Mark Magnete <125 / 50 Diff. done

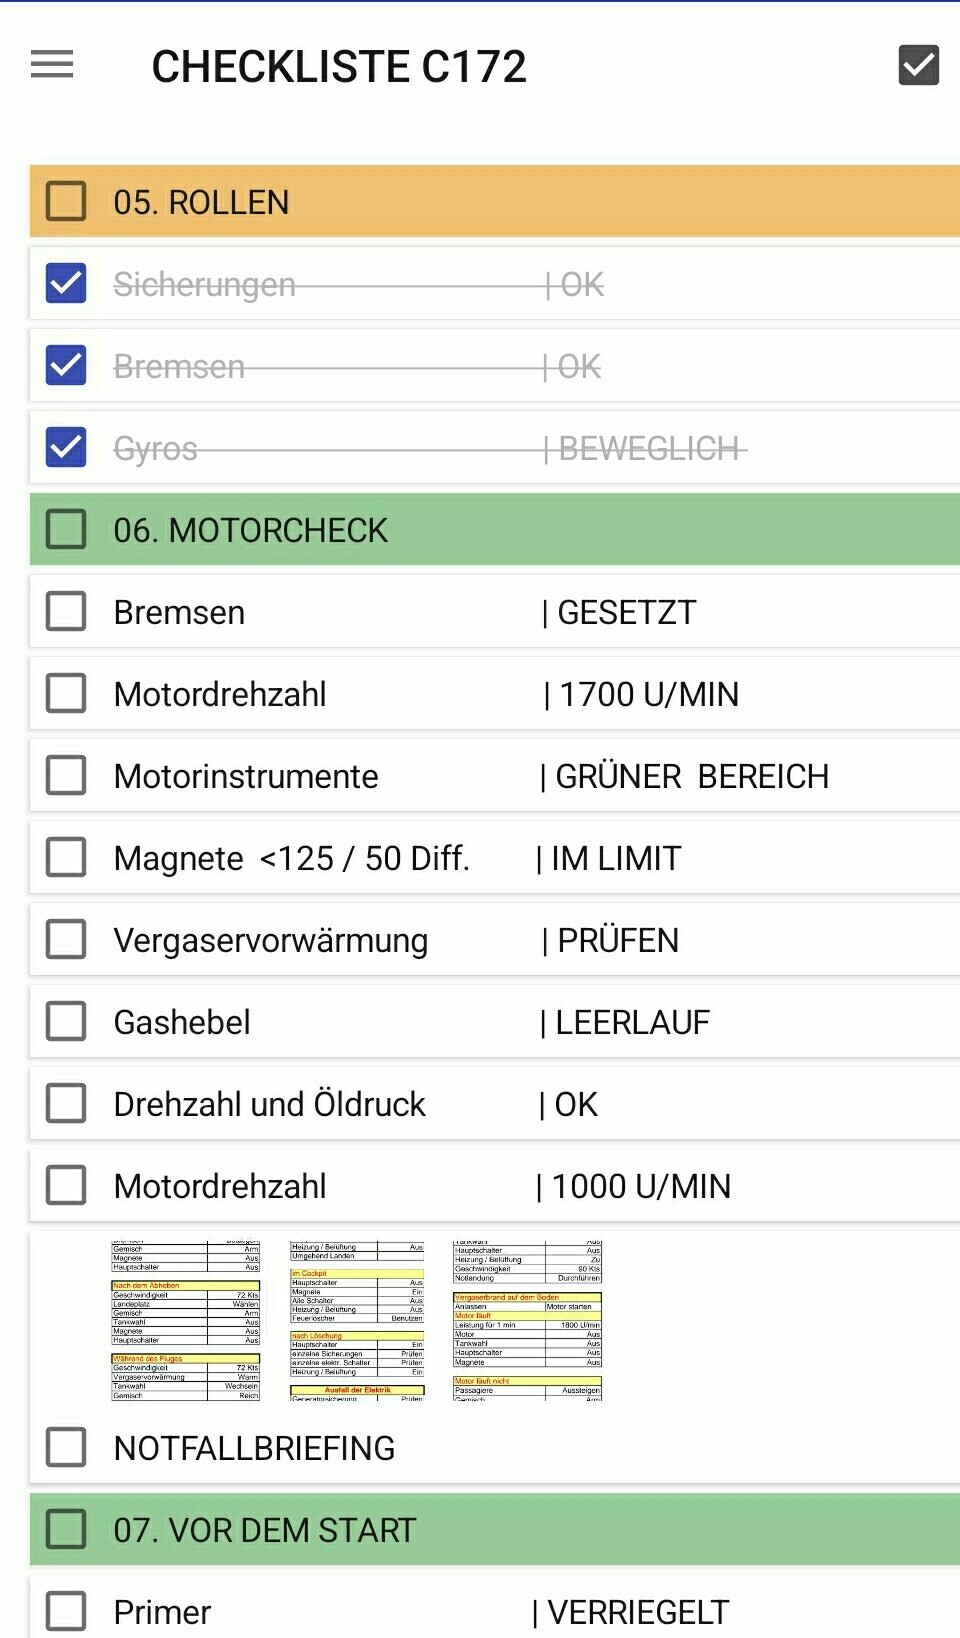click(x=66, y=858)
